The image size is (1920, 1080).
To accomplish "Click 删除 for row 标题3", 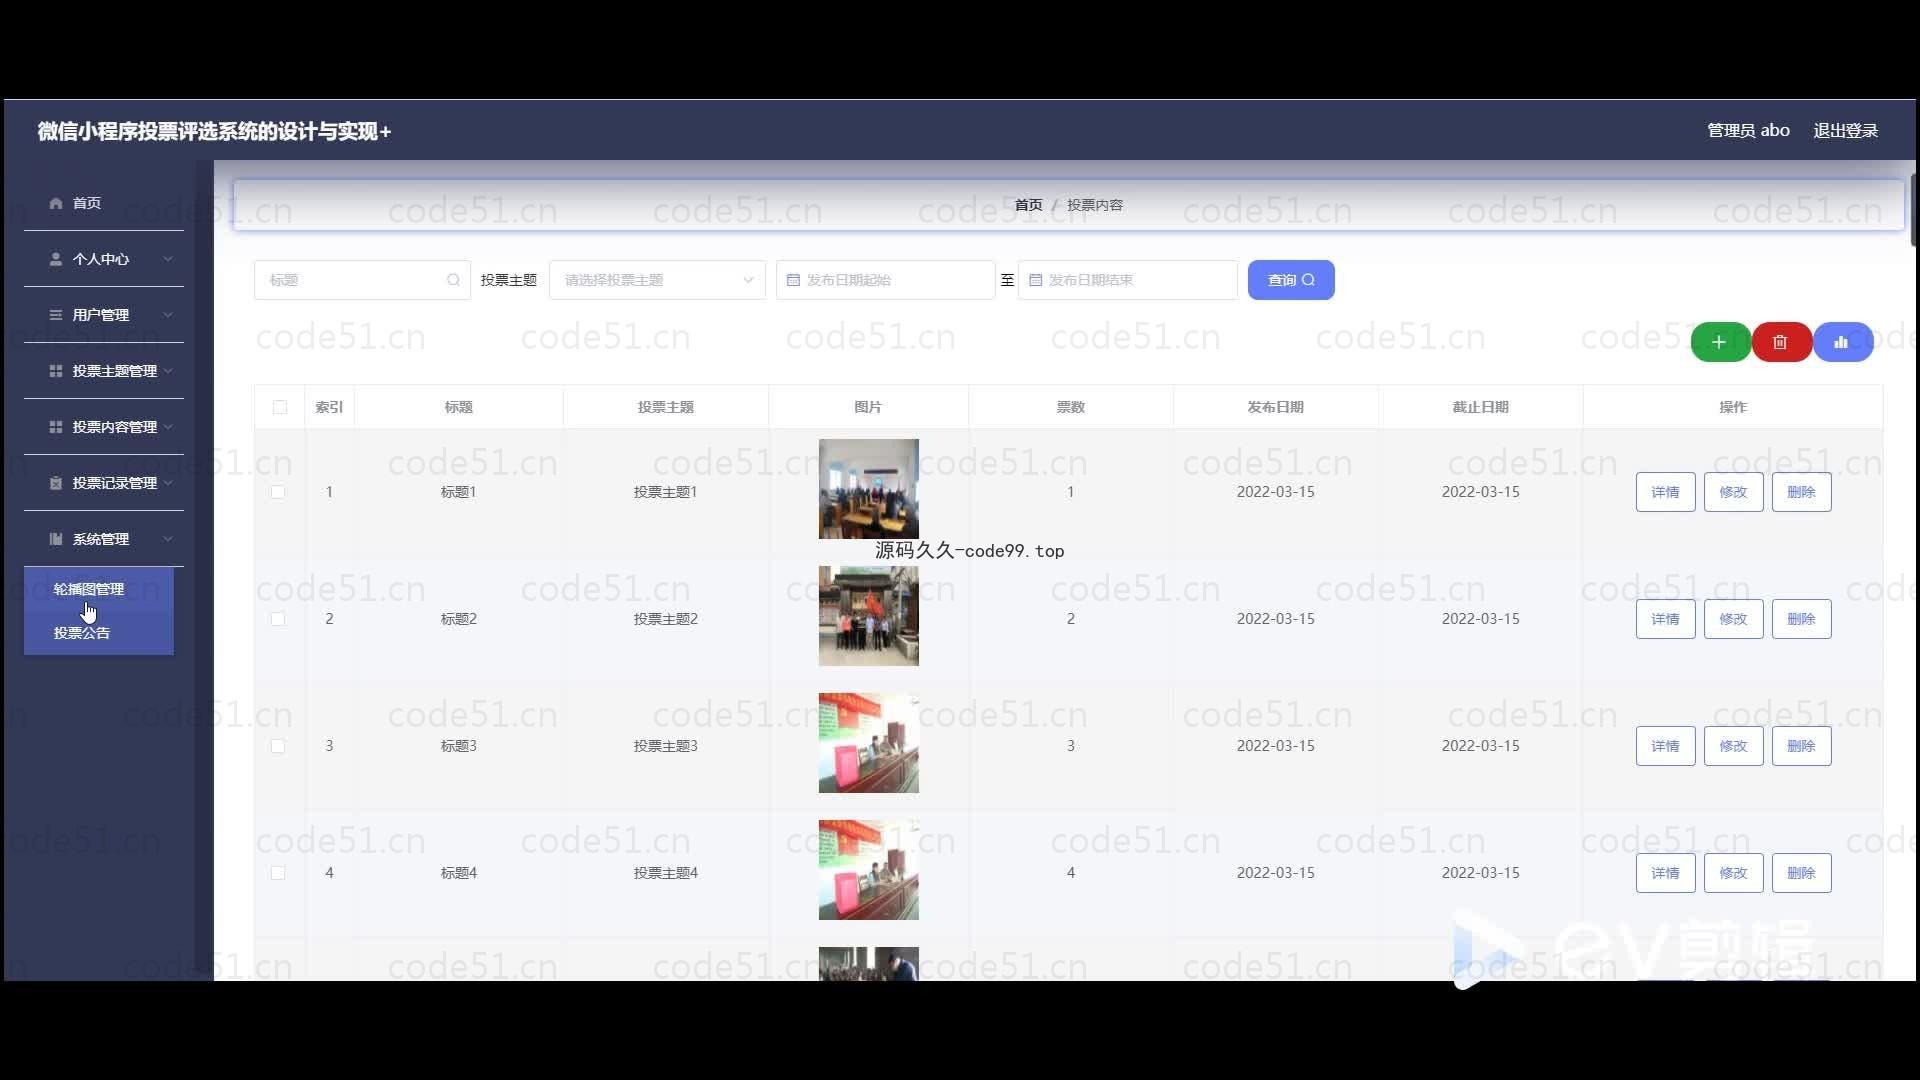I will 1801,746.
